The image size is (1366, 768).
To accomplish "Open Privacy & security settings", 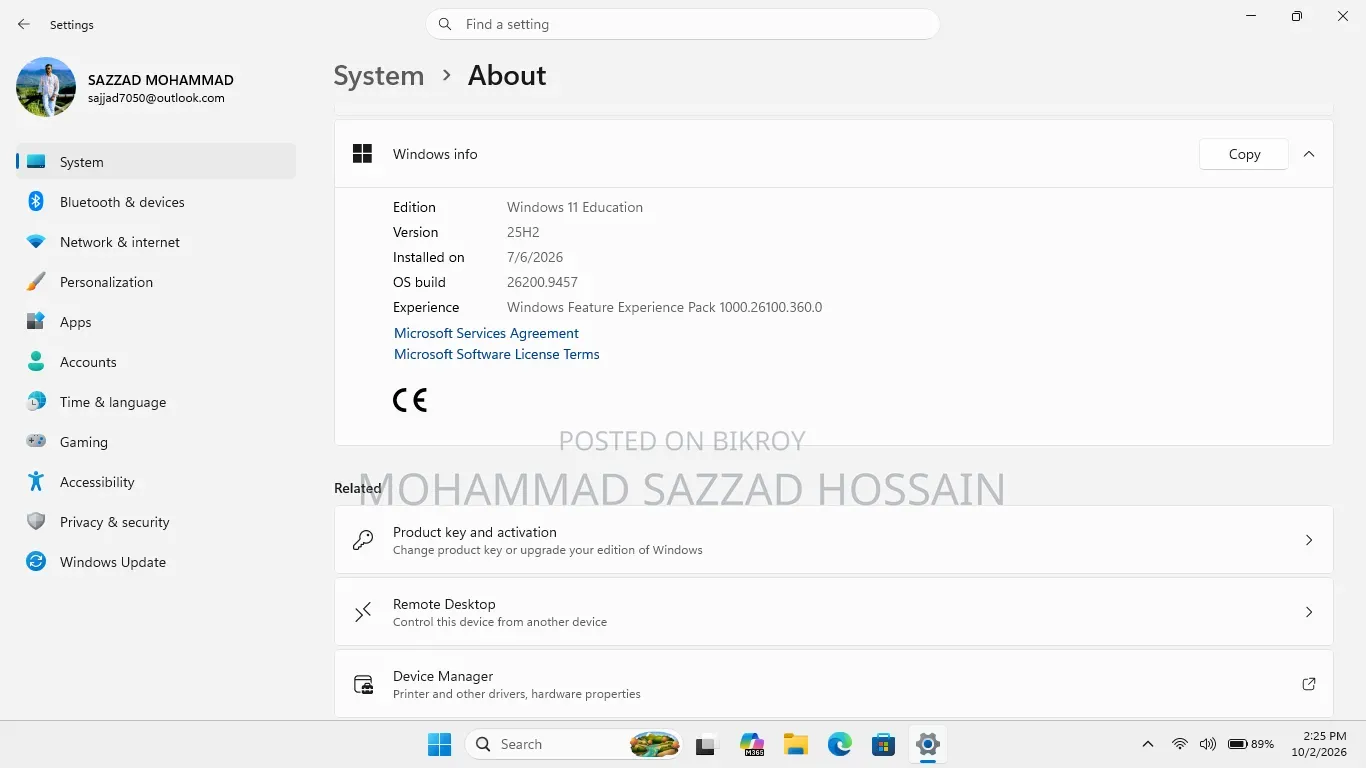I will 156,522.
